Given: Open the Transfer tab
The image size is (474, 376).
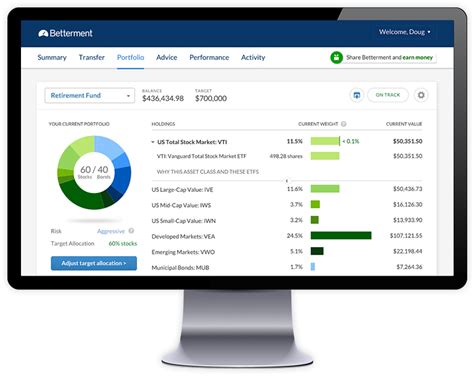Looking at the screenshot, I should (92, 57).
